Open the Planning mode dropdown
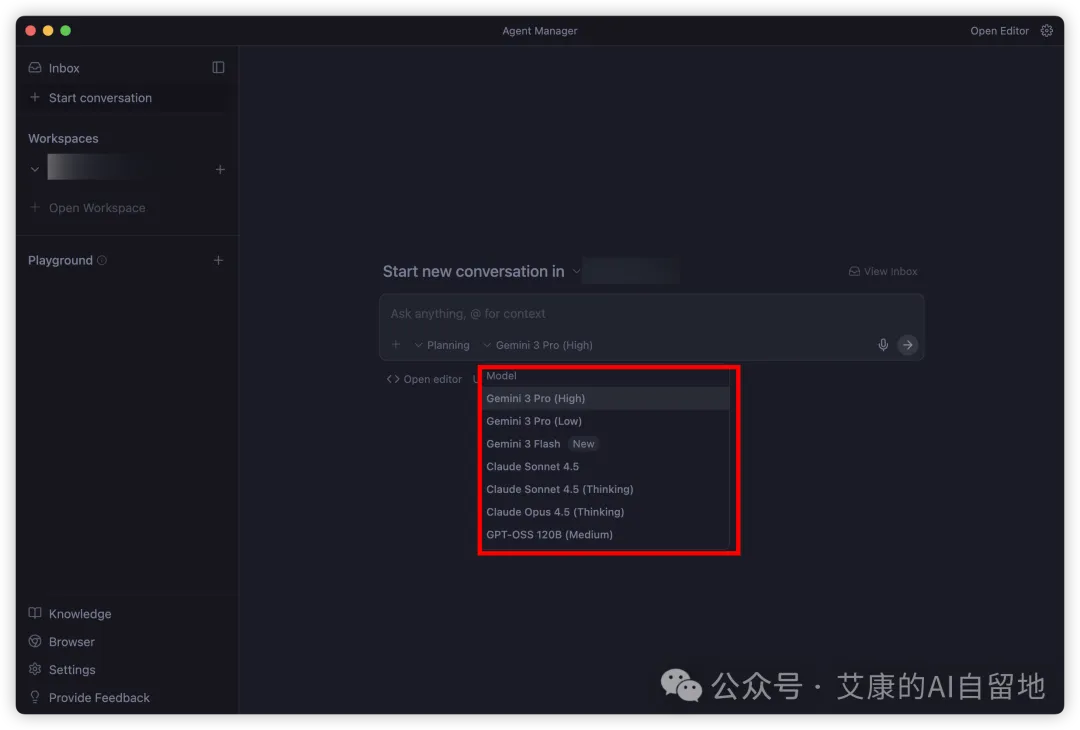Image resolution: width=1080 pixels, height=730 pixels. point(442,345)
